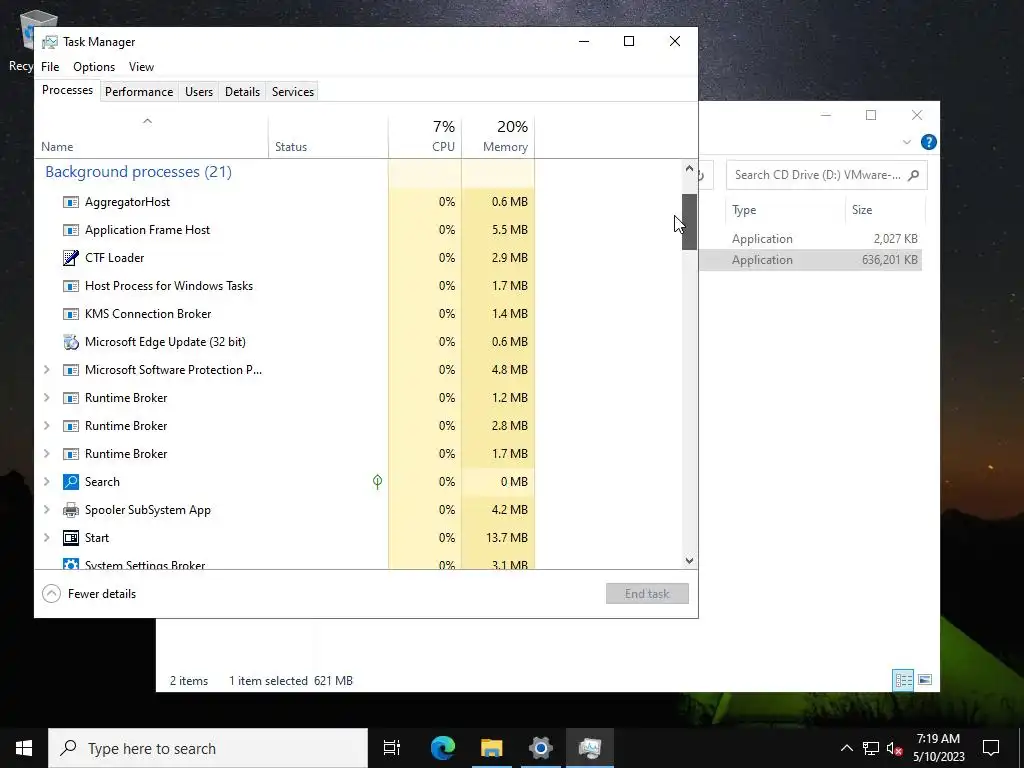Expand the Runtime Broker using 1.7 MB
The width and height of the screenshot is (1024, 768).
pos(47,454)
